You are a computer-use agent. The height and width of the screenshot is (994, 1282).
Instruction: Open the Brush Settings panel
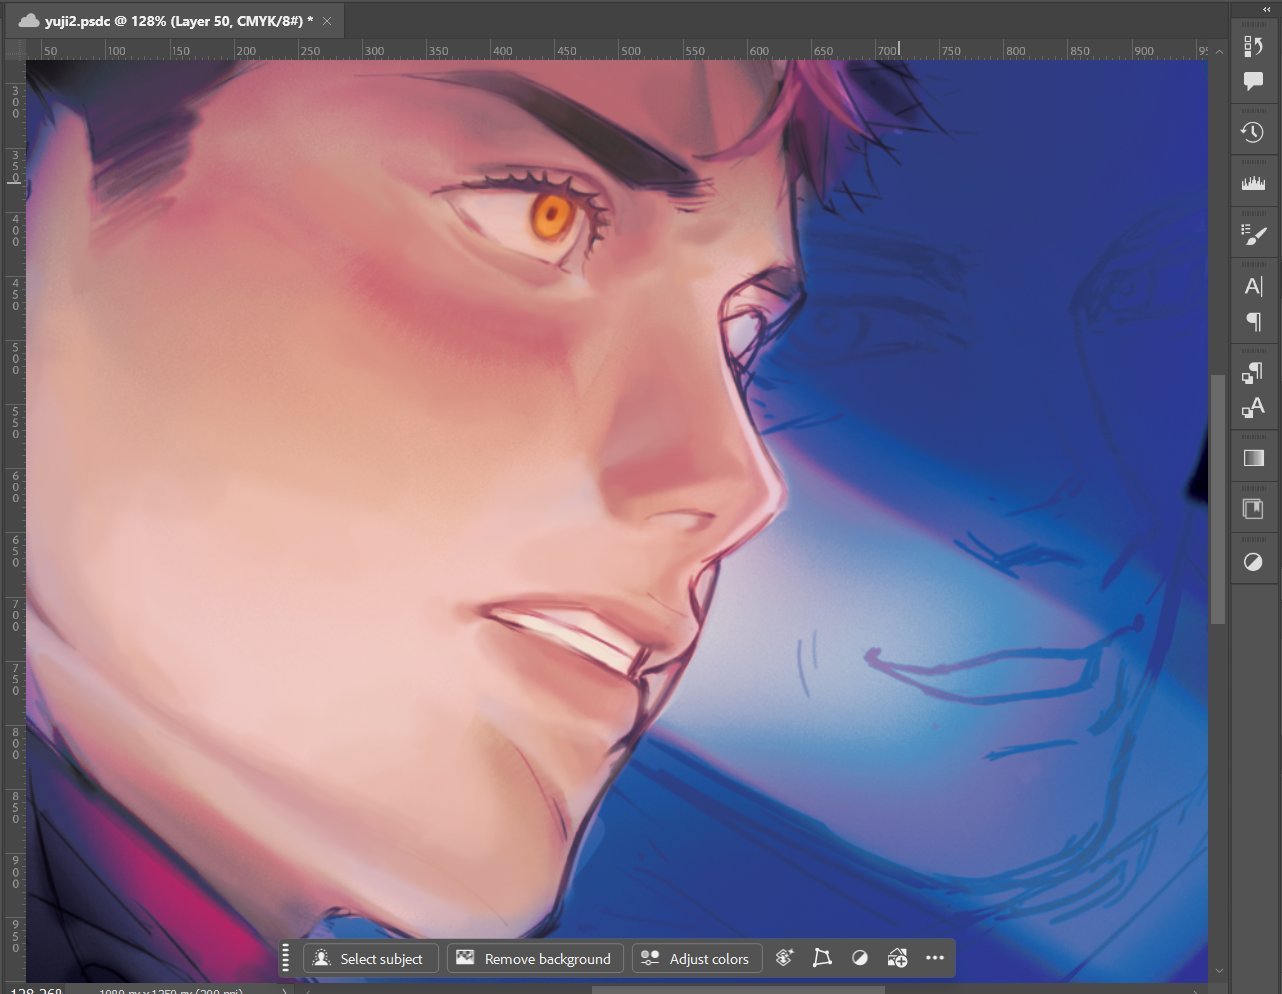click(x=1253, y=235)
